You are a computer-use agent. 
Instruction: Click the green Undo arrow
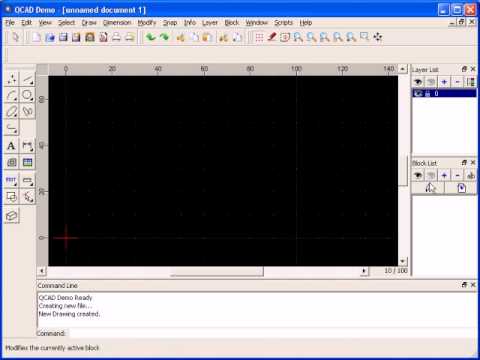[x=151, y=37]
